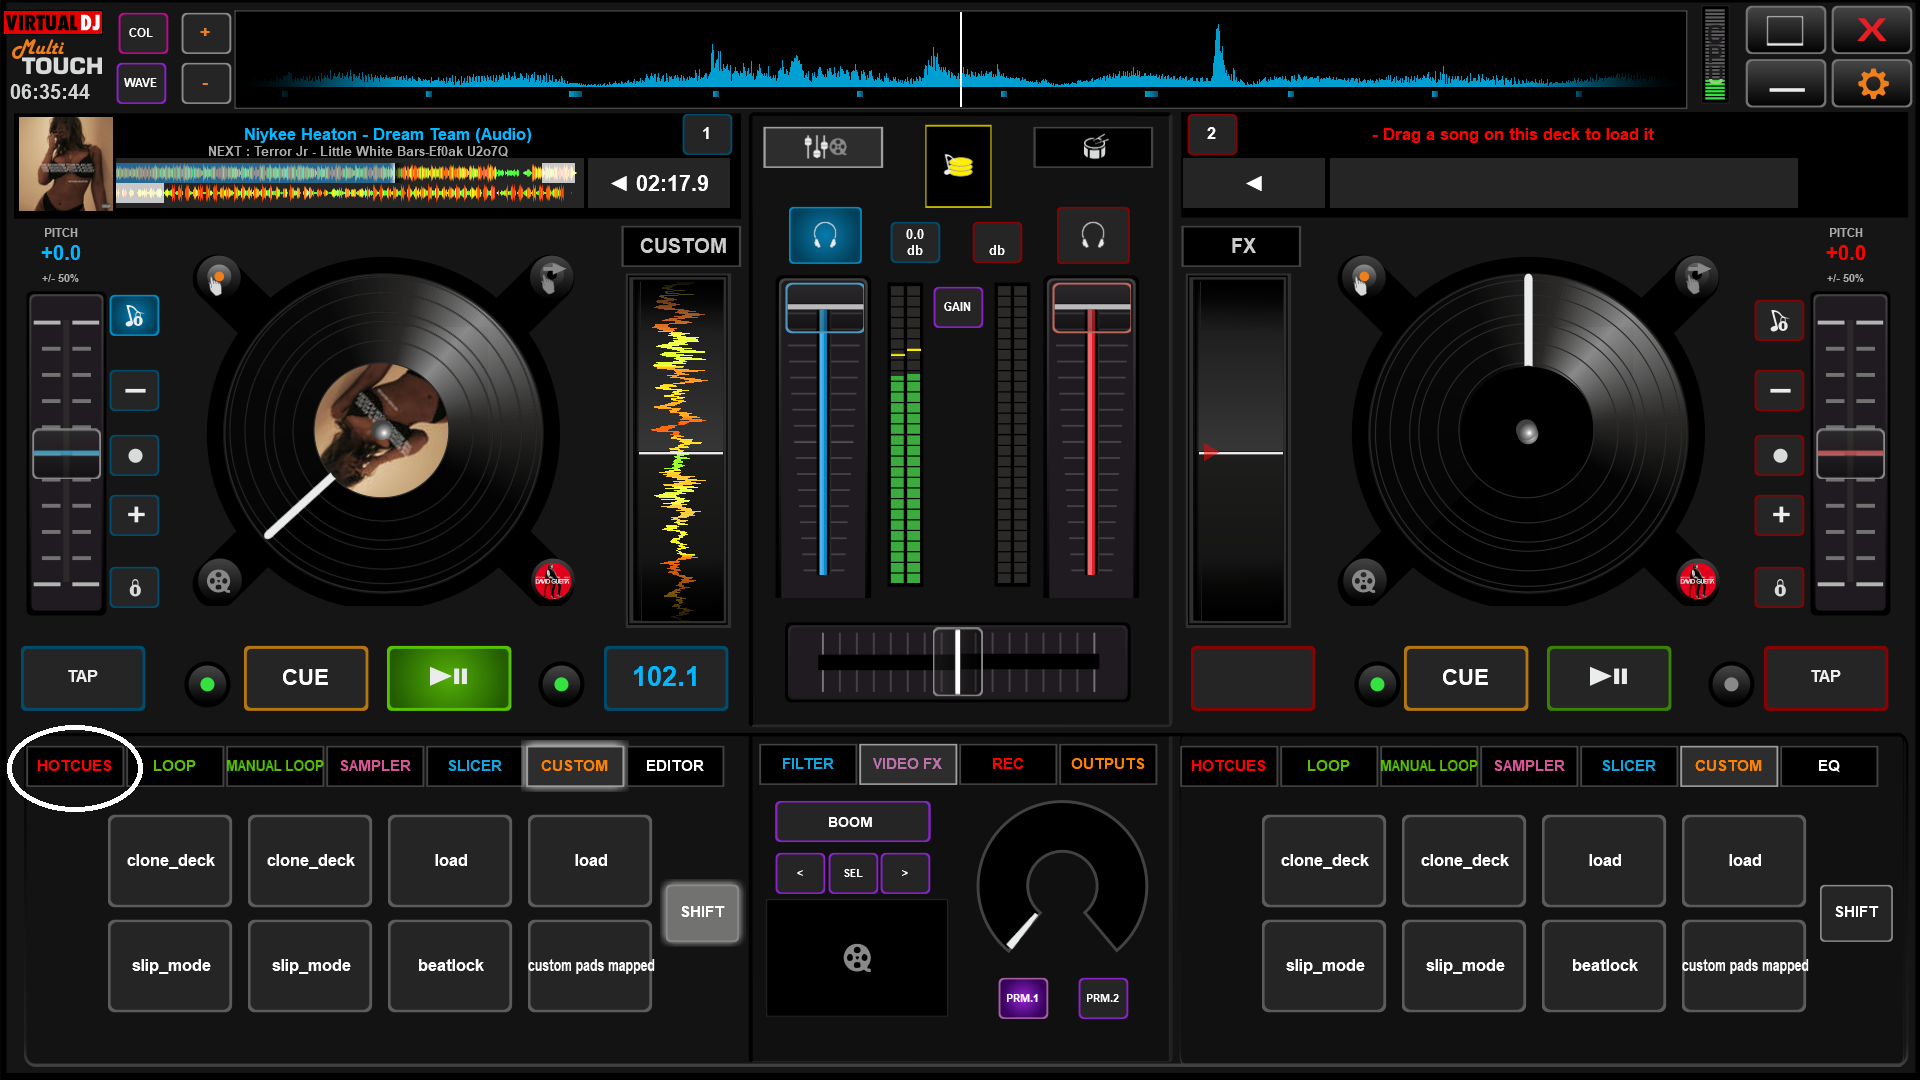This screenshot has width=1920, height=1080.
Task: Open the REC tab
Action: point(1008,764)
